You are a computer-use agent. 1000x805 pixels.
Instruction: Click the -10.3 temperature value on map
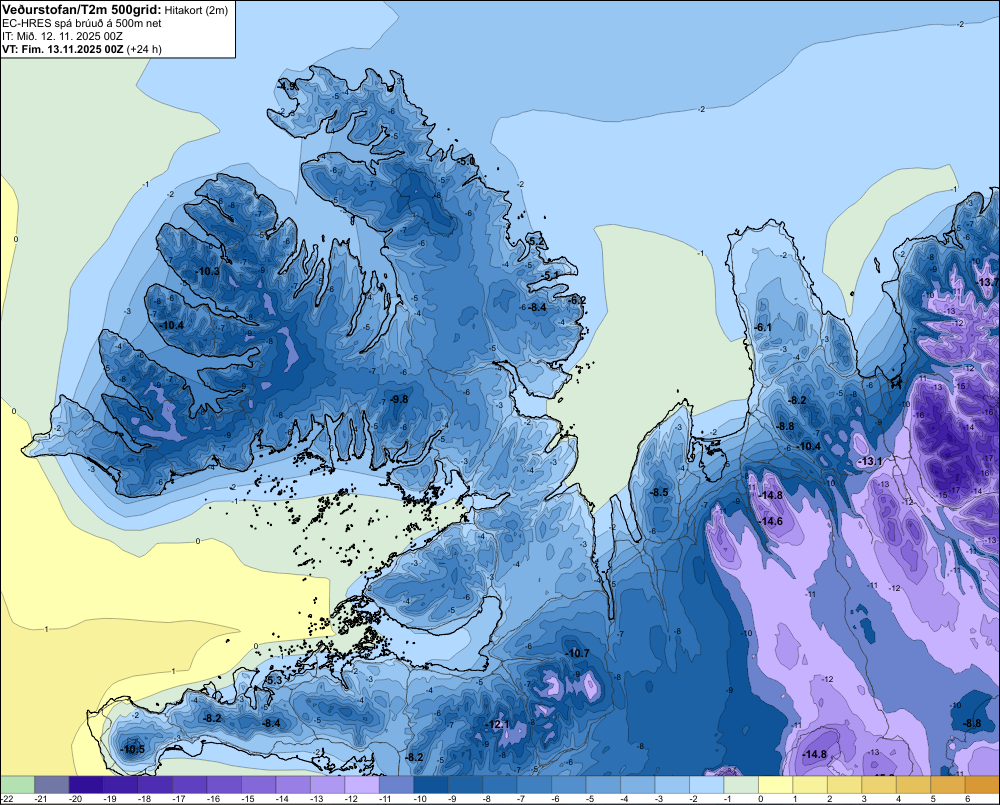pyautogui.click(x=207, y=271)
